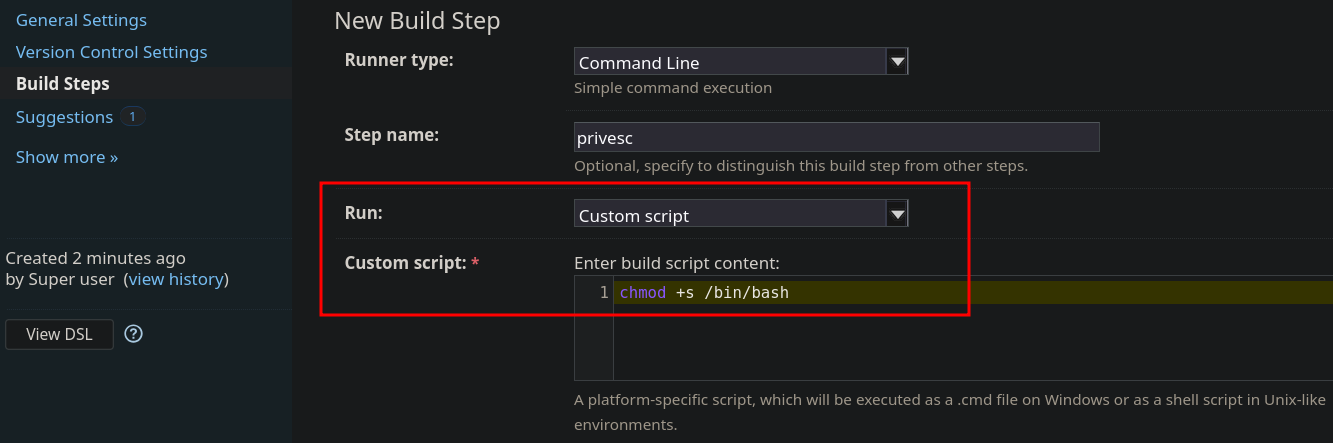Click the Runner type label
Image resolution: width=1333 pixels, height=443 pixels.
(x=399, y=60)
